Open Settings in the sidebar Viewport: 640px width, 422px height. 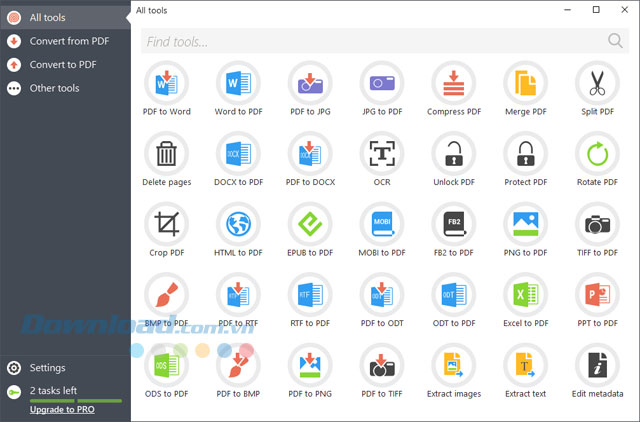click(65, 368)
